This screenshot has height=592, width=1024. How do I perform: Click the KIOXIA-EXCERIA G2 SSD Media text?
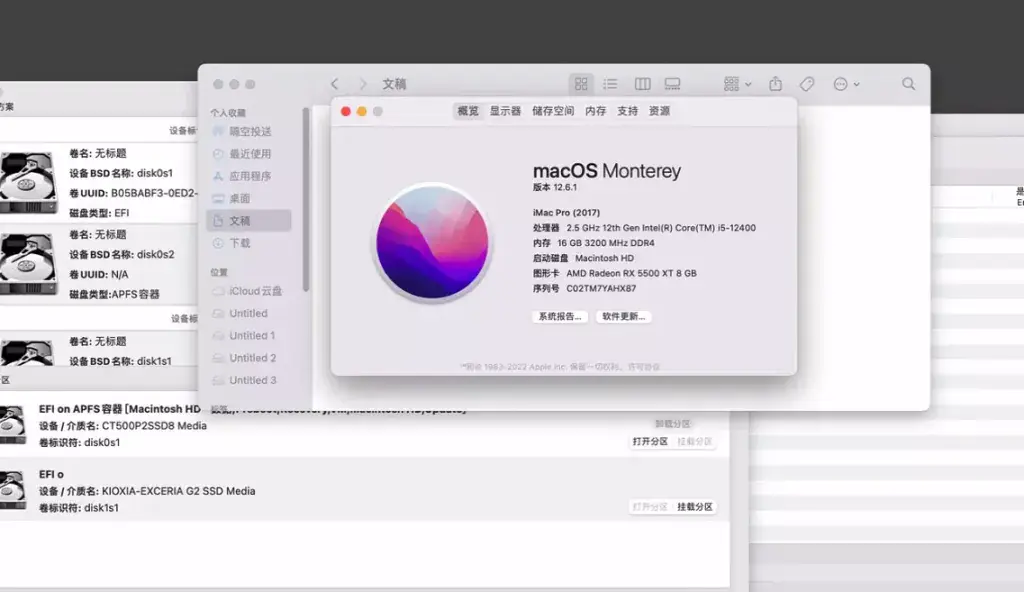[178, 491]
